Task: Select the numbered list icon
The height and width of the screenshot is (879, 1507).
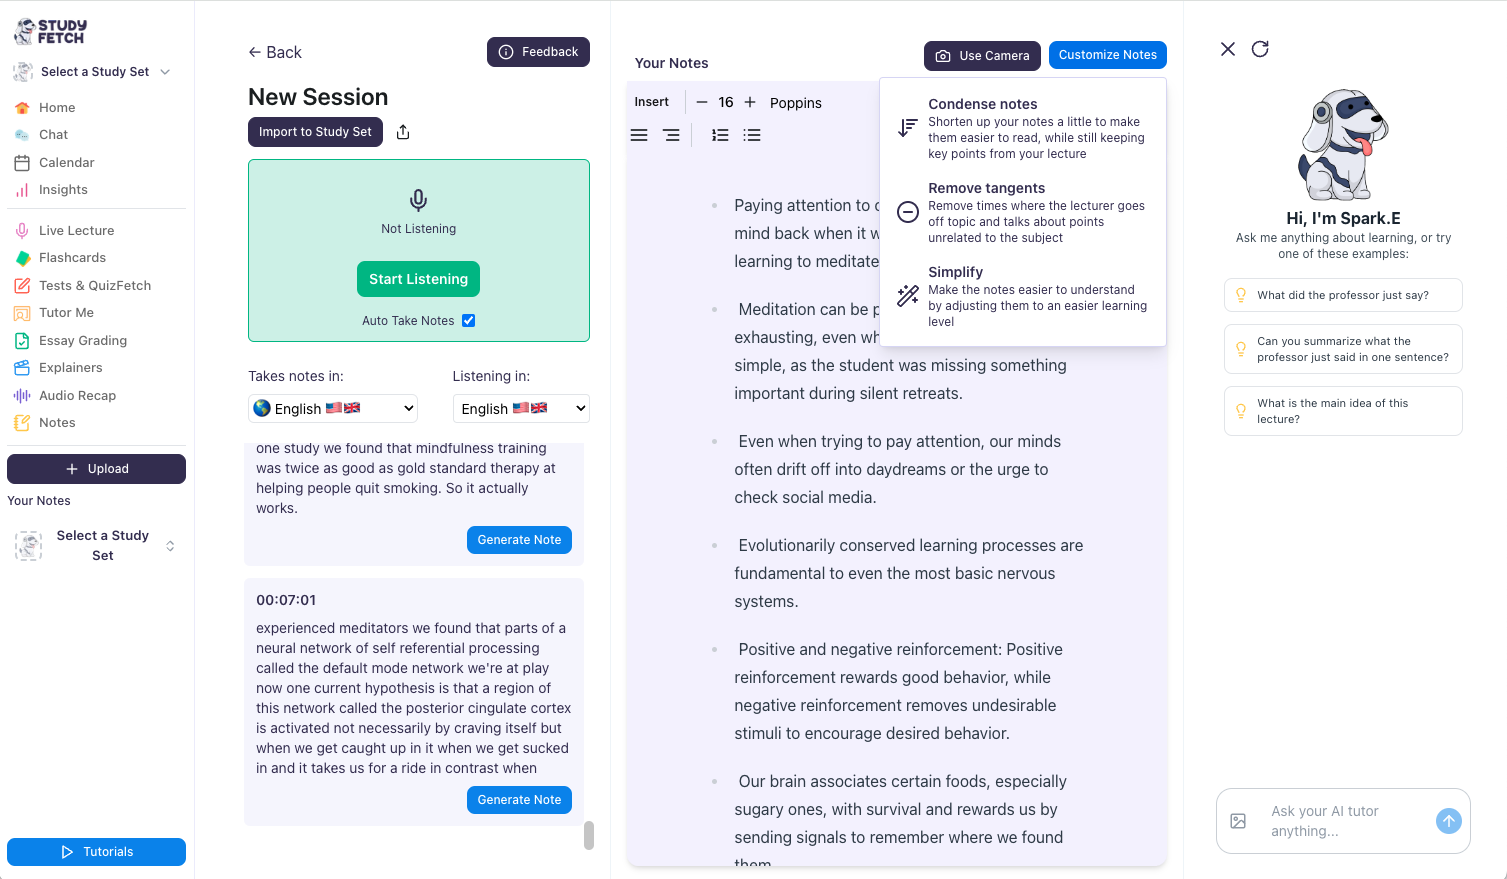Action: [x=720, y=134]
